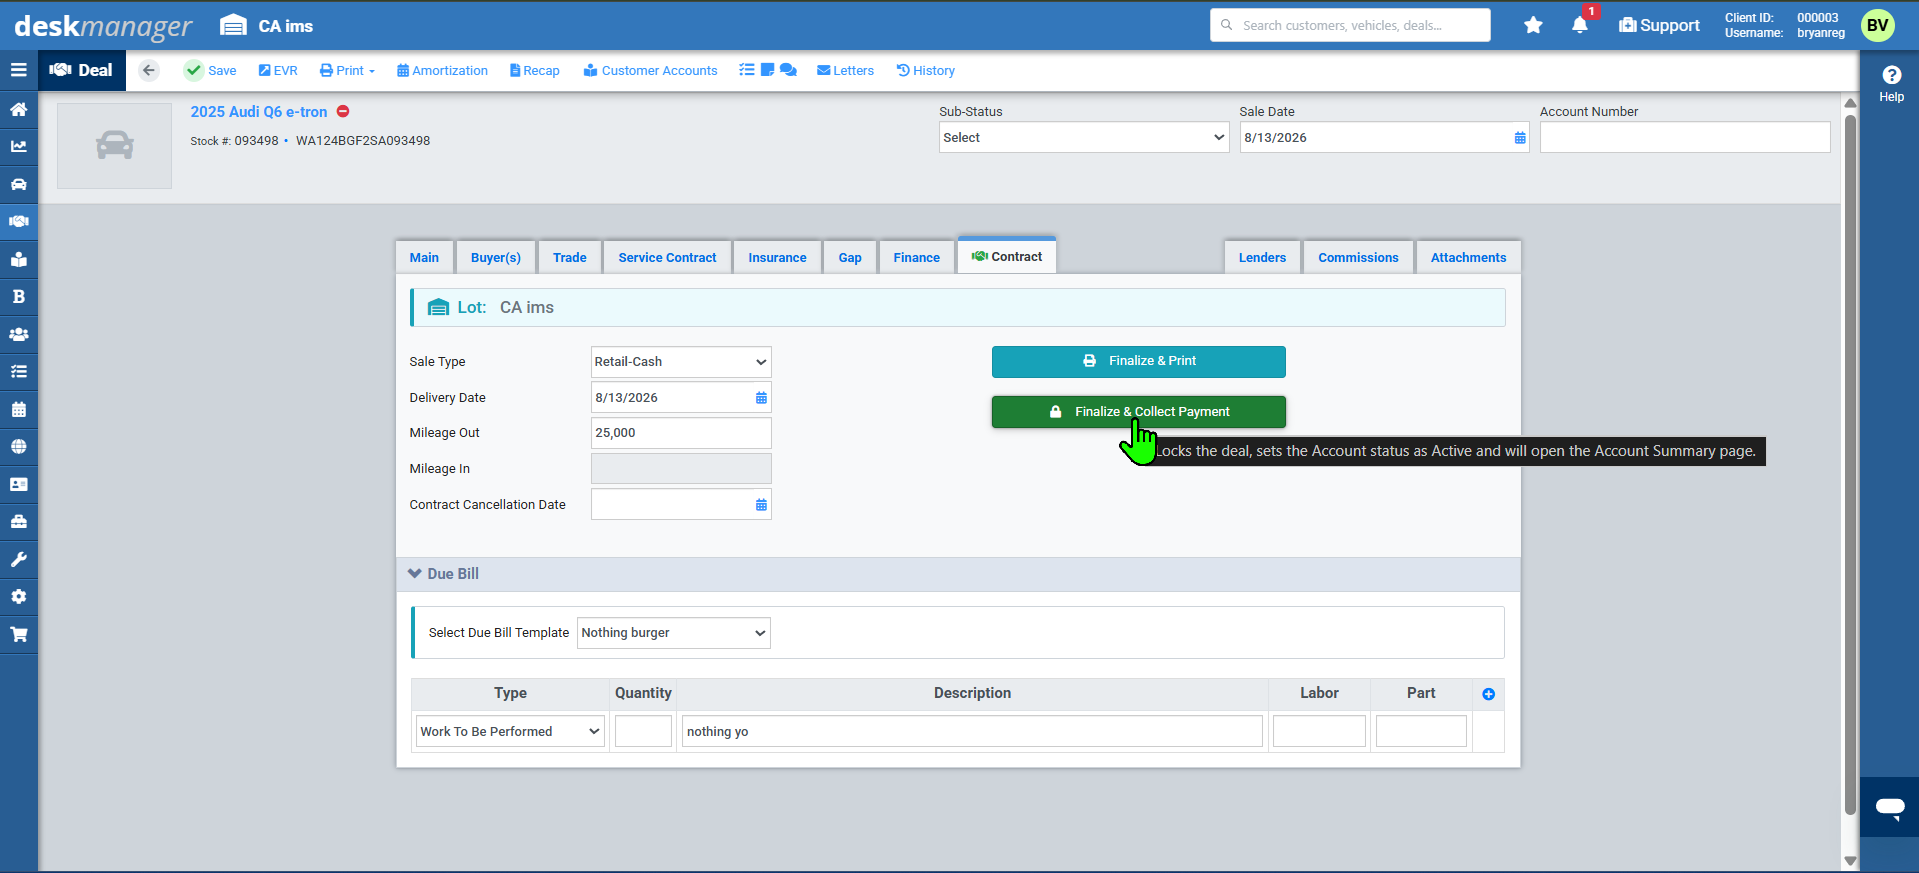Open Amortization from the toolbar

click(442, 70)
